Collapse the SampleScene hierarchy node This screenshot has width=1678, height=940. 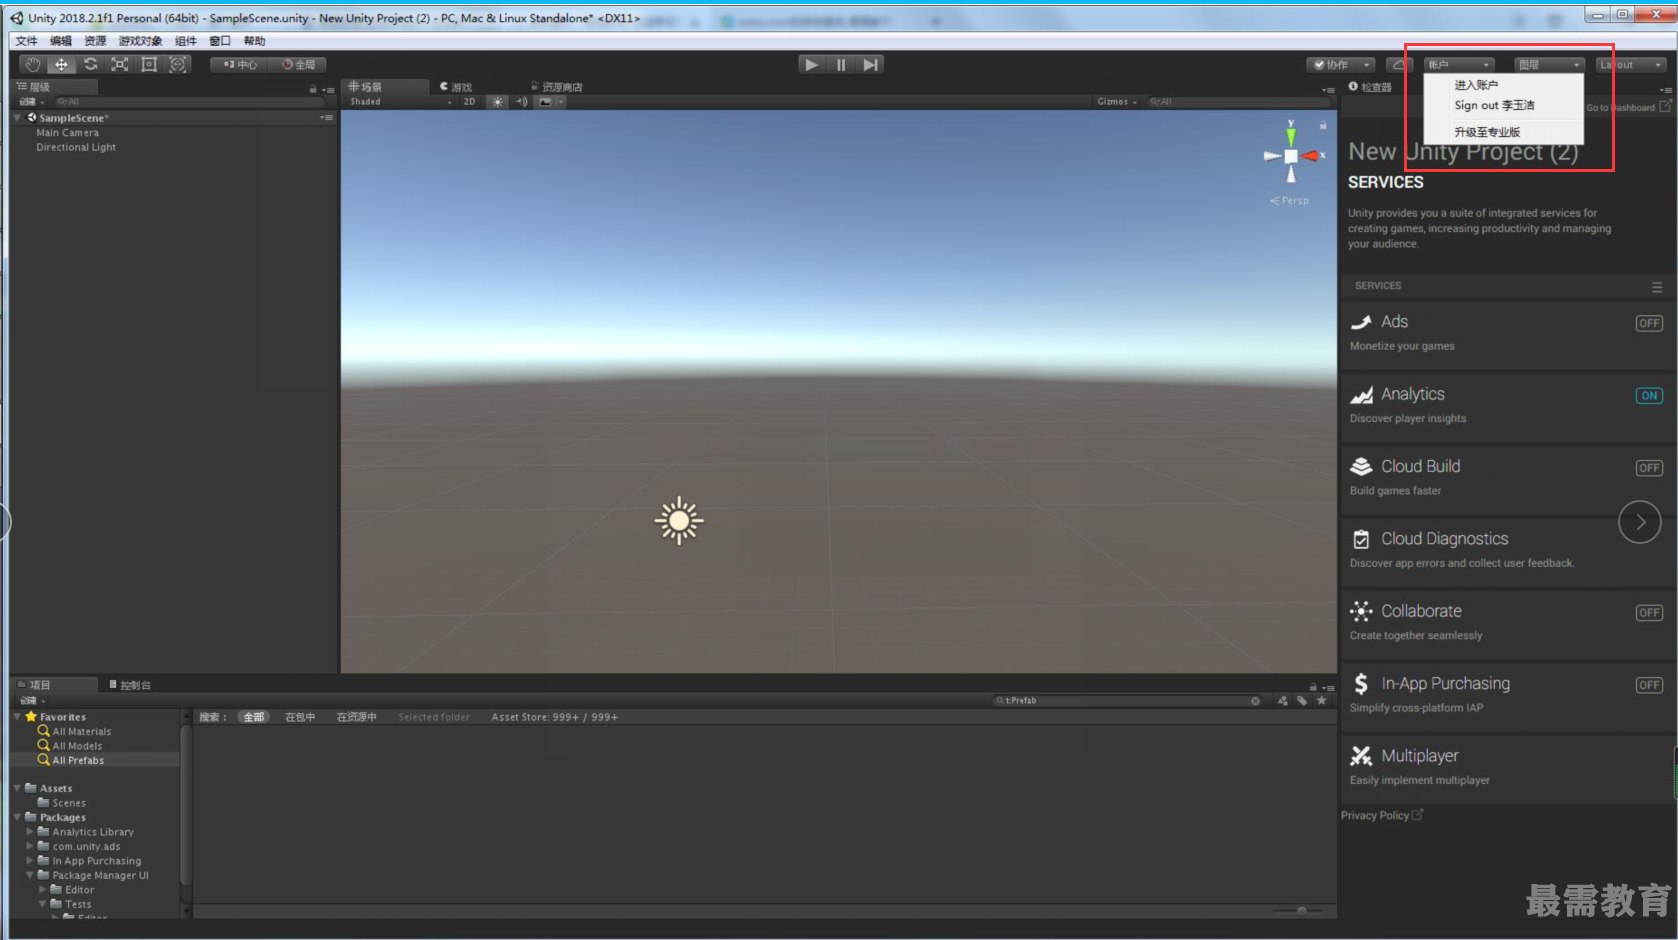(18, 118)
